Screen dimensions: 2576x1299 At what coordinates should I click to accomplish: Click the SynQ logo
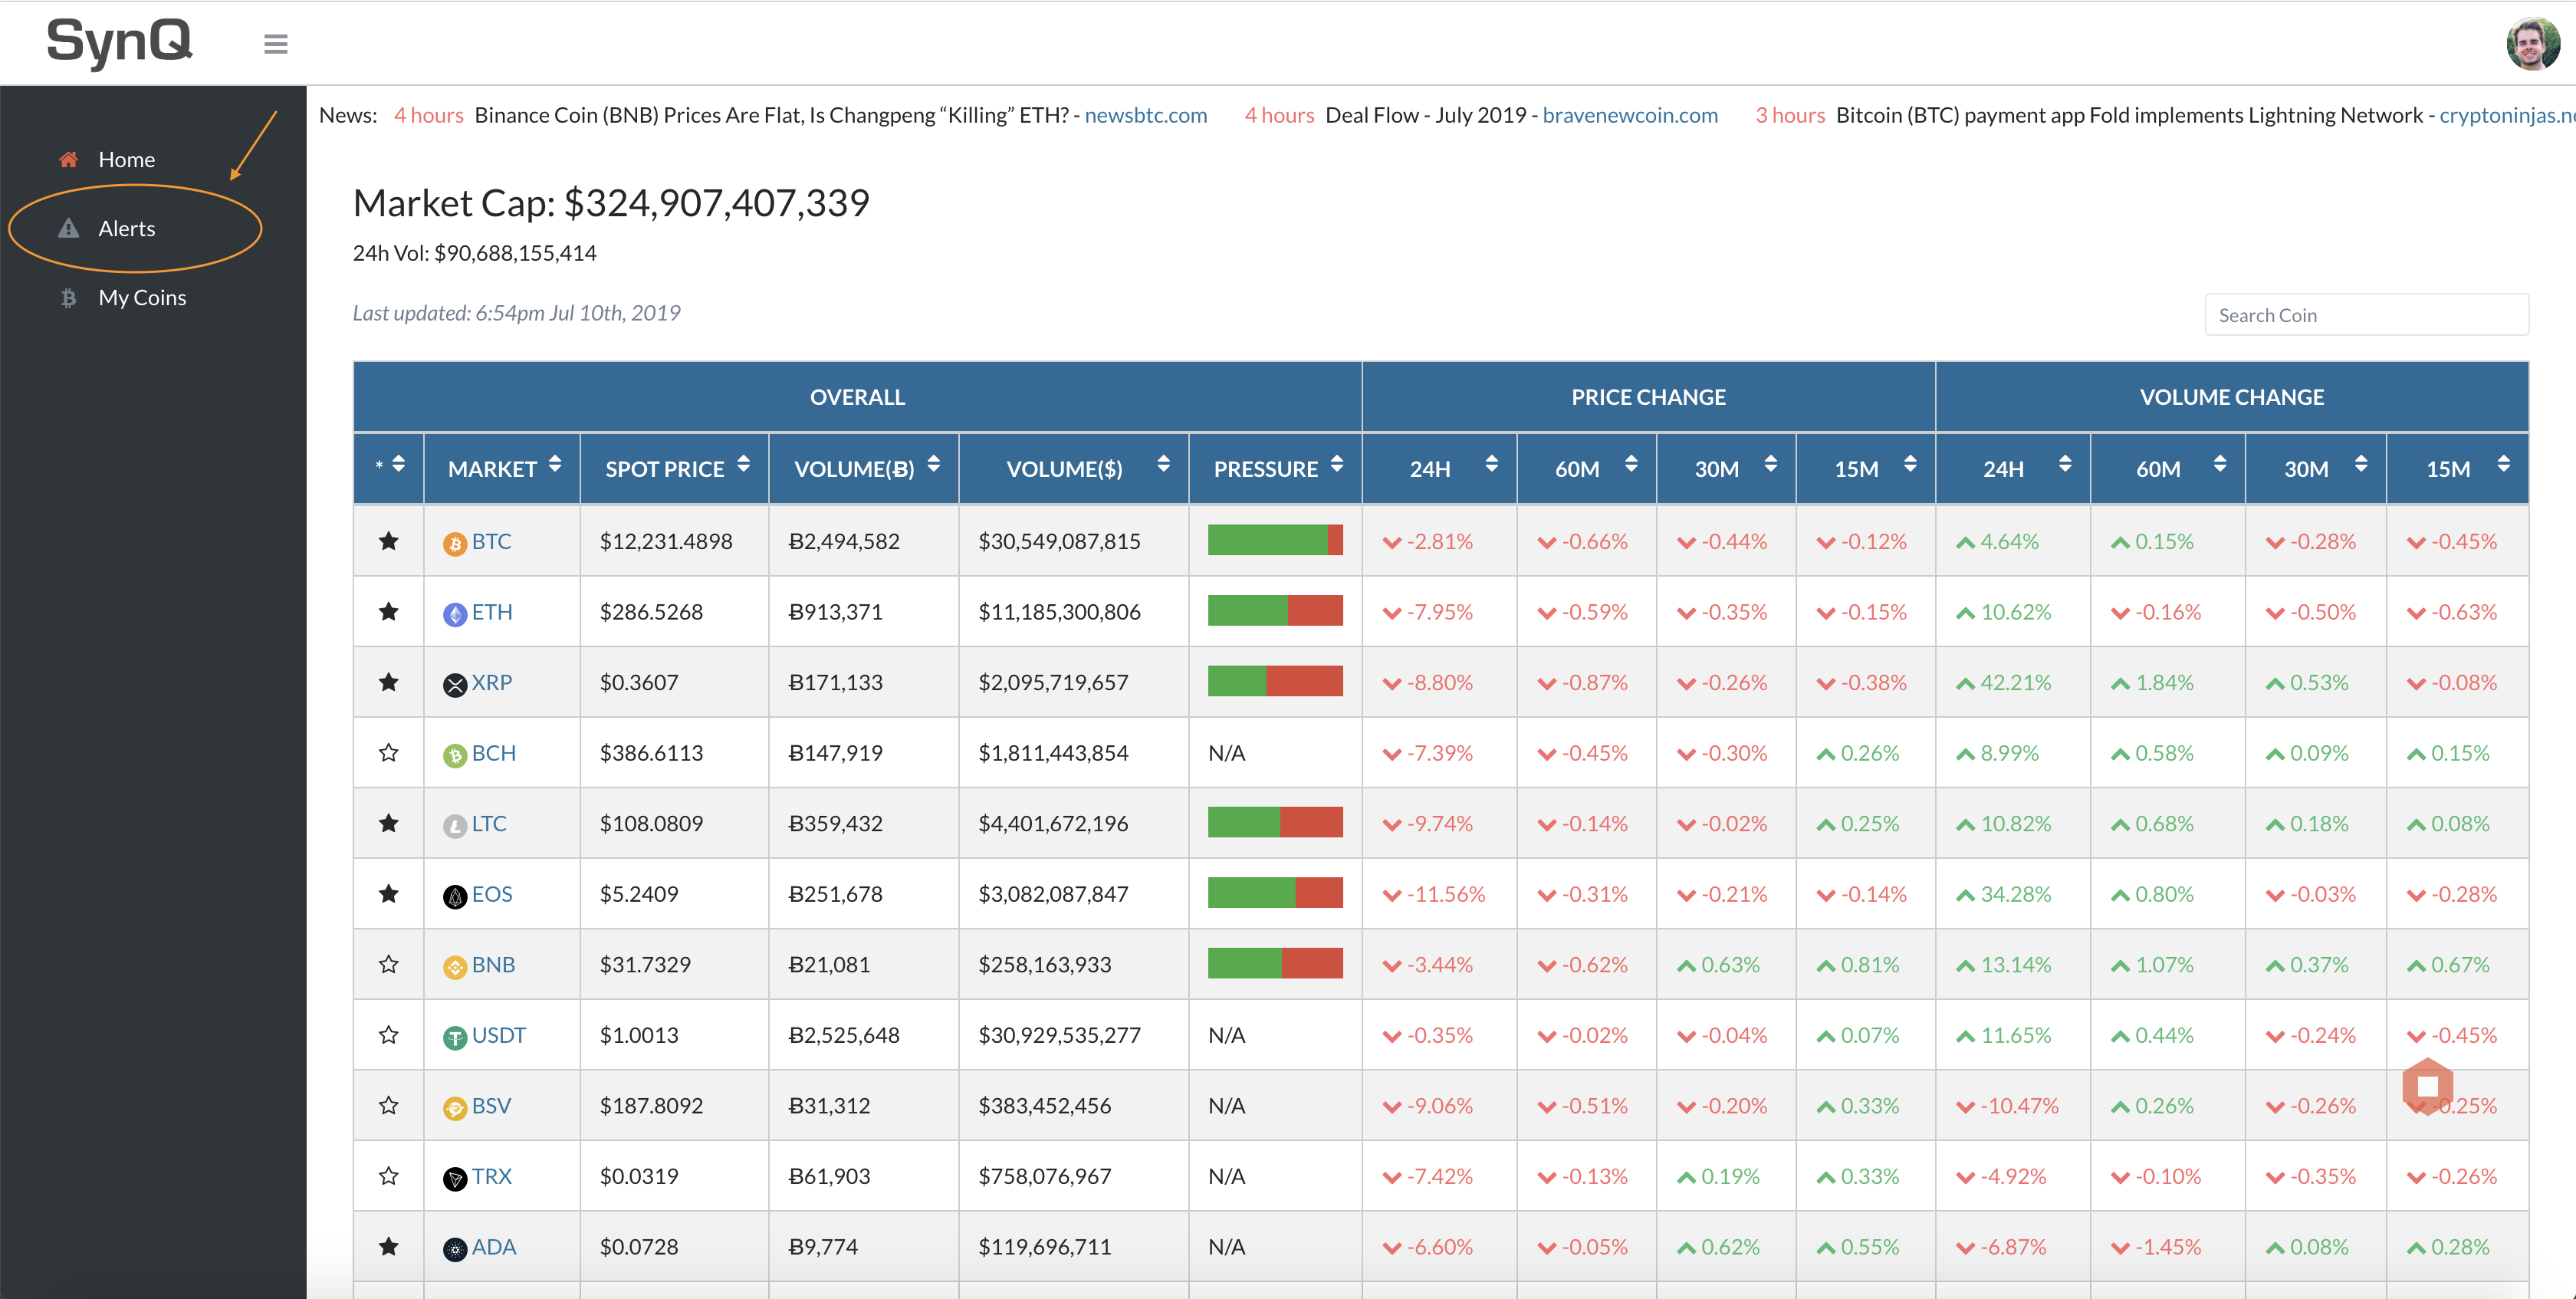(119, 42)
